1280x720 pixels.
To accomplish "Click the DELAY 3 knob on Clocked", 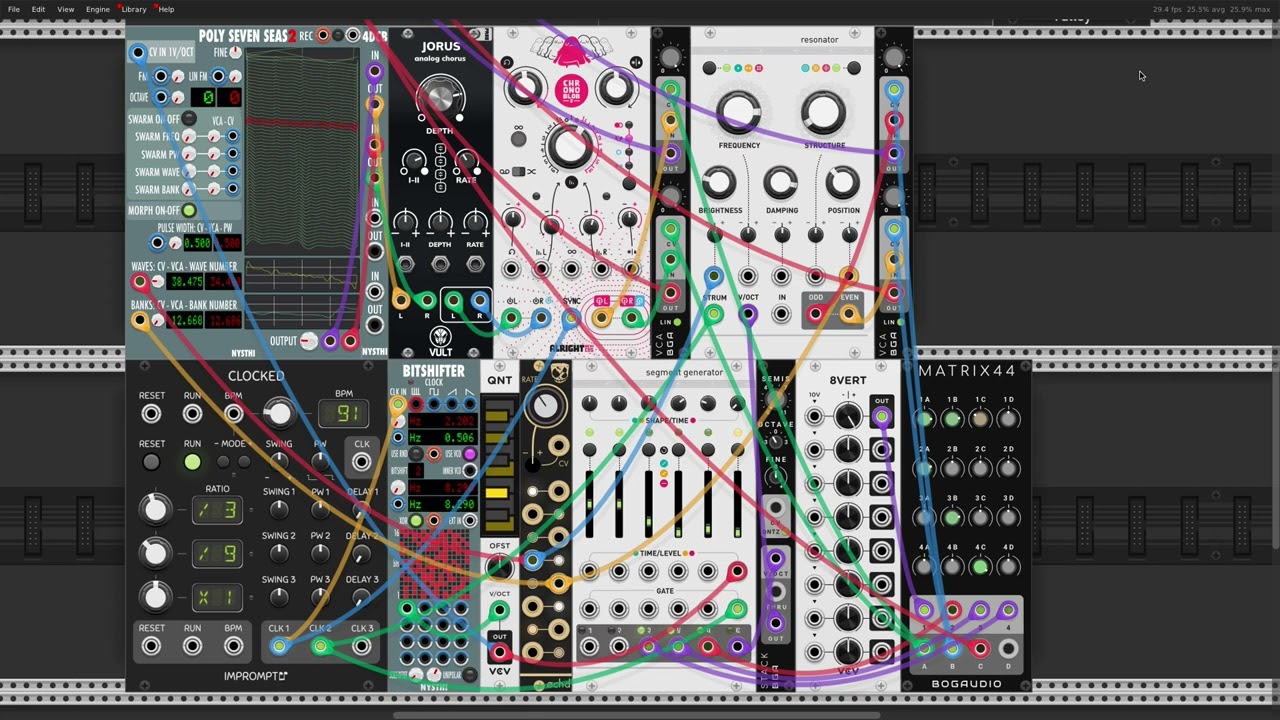I will pos(361,597).
